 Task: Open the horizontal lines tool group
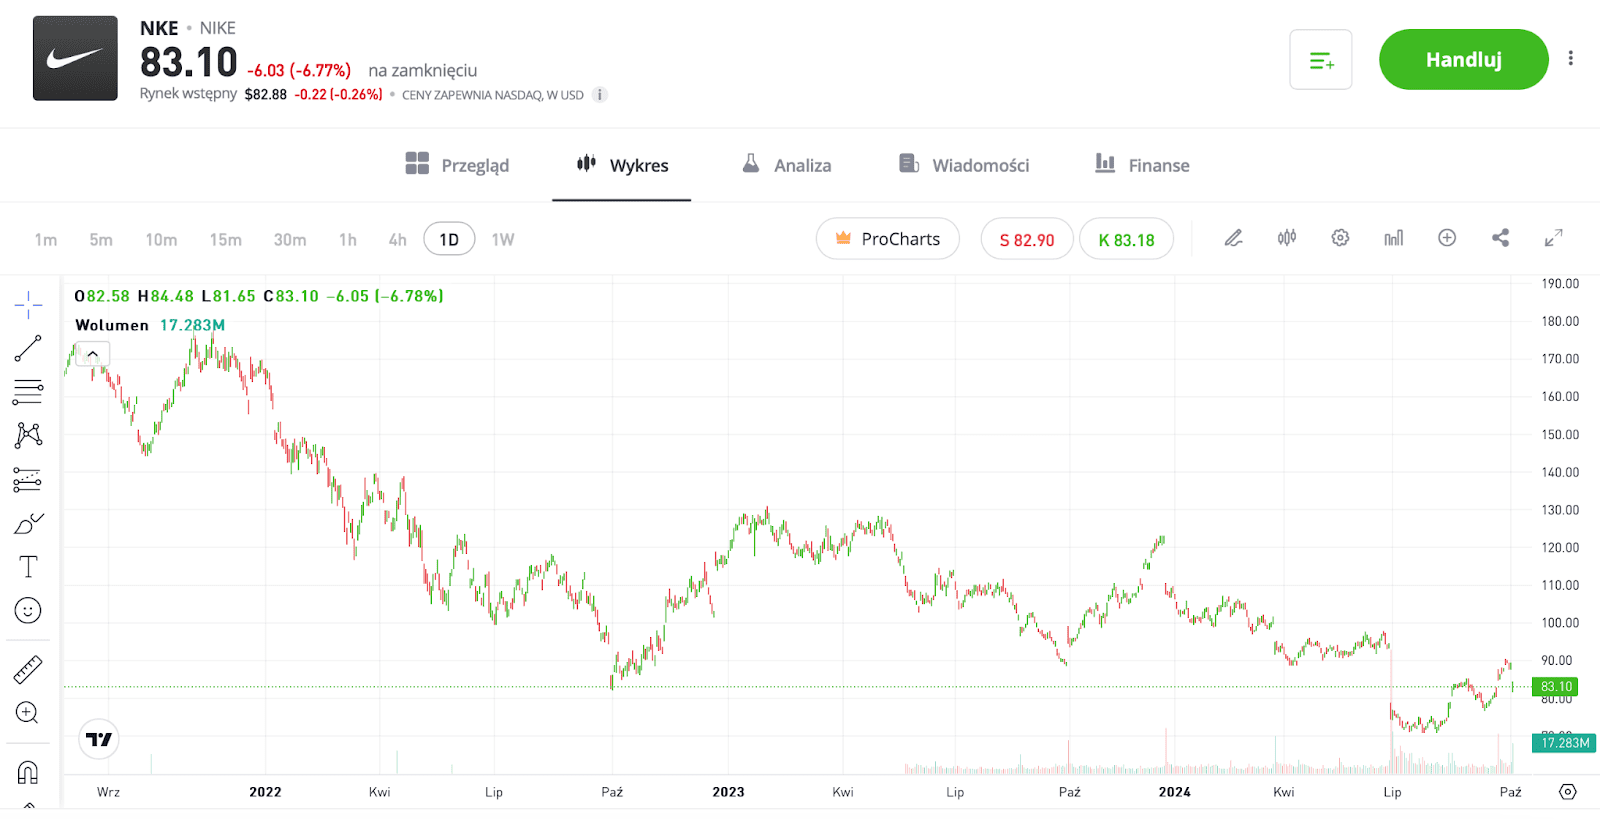(x=28, y=392)
